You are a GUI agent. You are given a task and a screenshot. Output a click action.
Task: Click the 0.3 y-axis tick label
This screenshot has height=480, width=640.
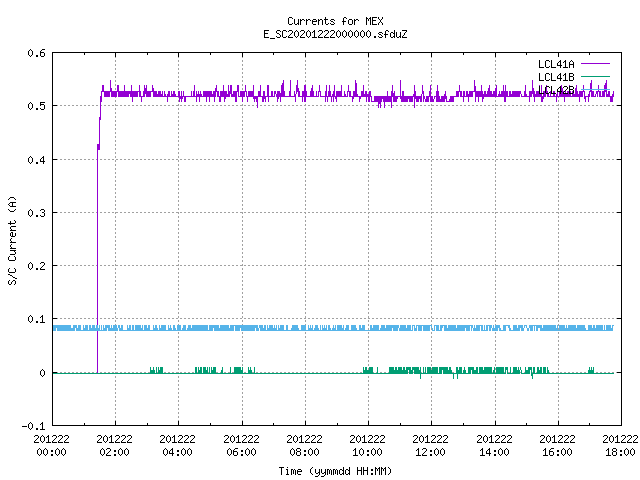point(36,213)
